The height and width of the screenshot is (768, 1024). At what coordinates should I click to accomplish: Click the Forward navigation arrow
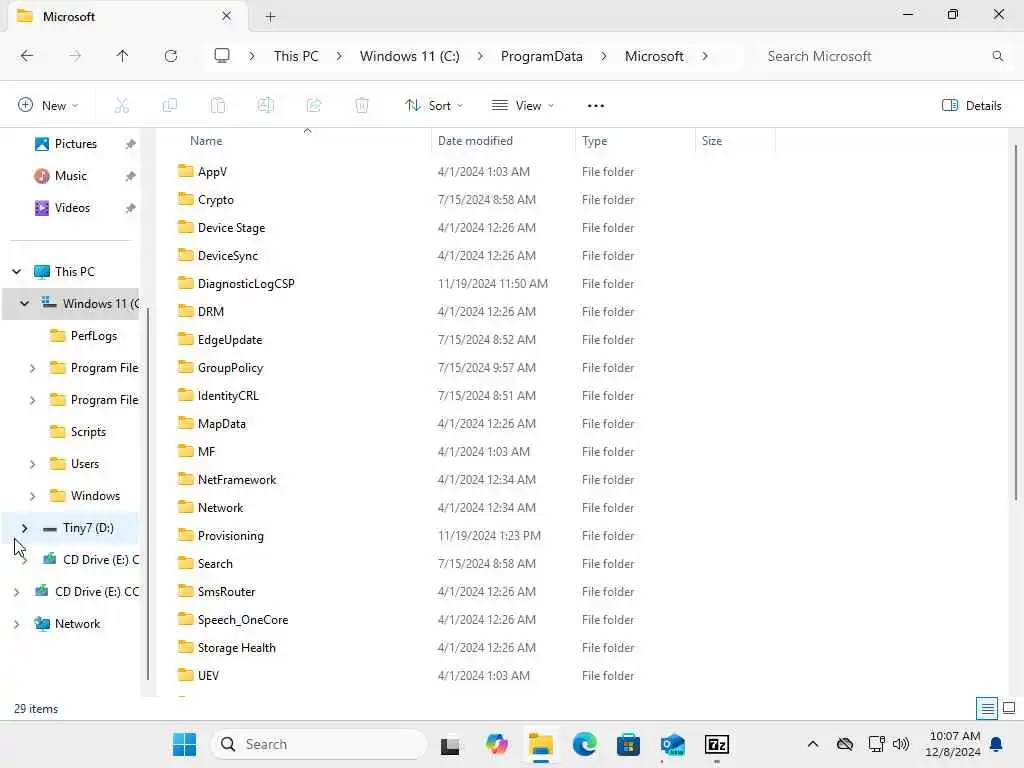click(75, 56)
